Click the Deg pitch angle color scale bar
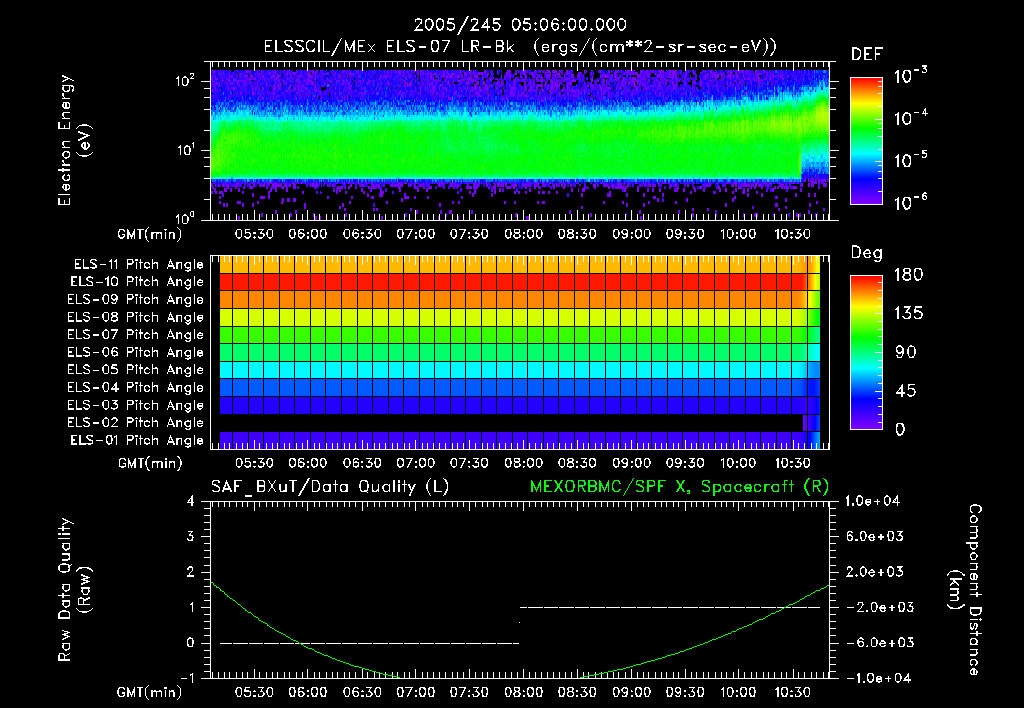Image resolution: width=1024 pixels, height=708 pixels. tap(866, 352)
